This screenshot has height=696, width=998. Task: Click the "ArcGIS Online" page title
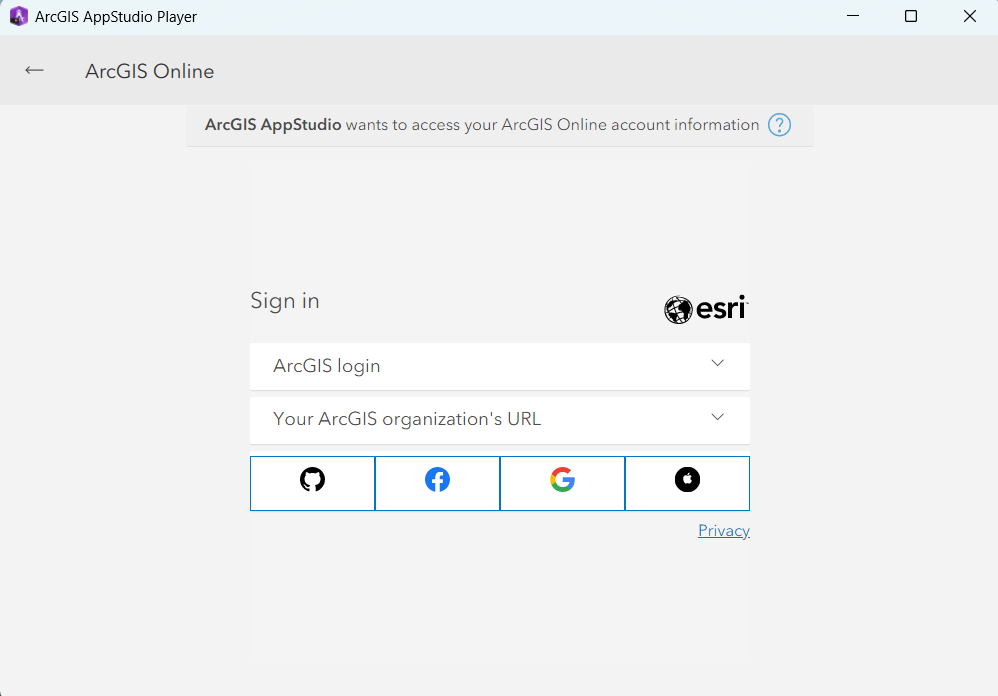(x=150, y=71)
